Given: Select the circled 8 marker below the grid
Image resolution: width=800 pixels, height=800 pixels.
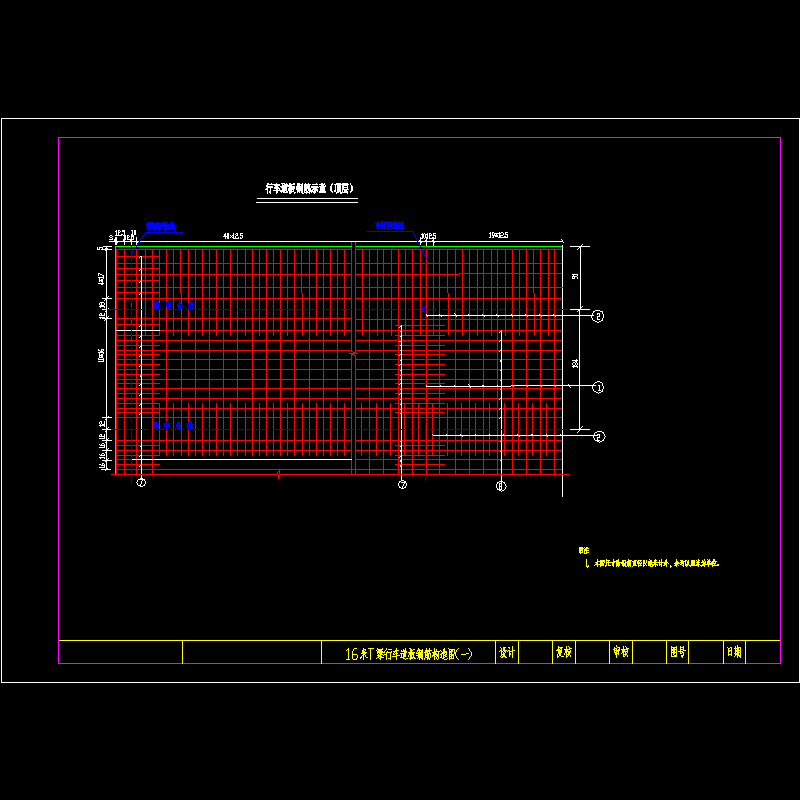Looking at the screenshot, I should (501, 486).
